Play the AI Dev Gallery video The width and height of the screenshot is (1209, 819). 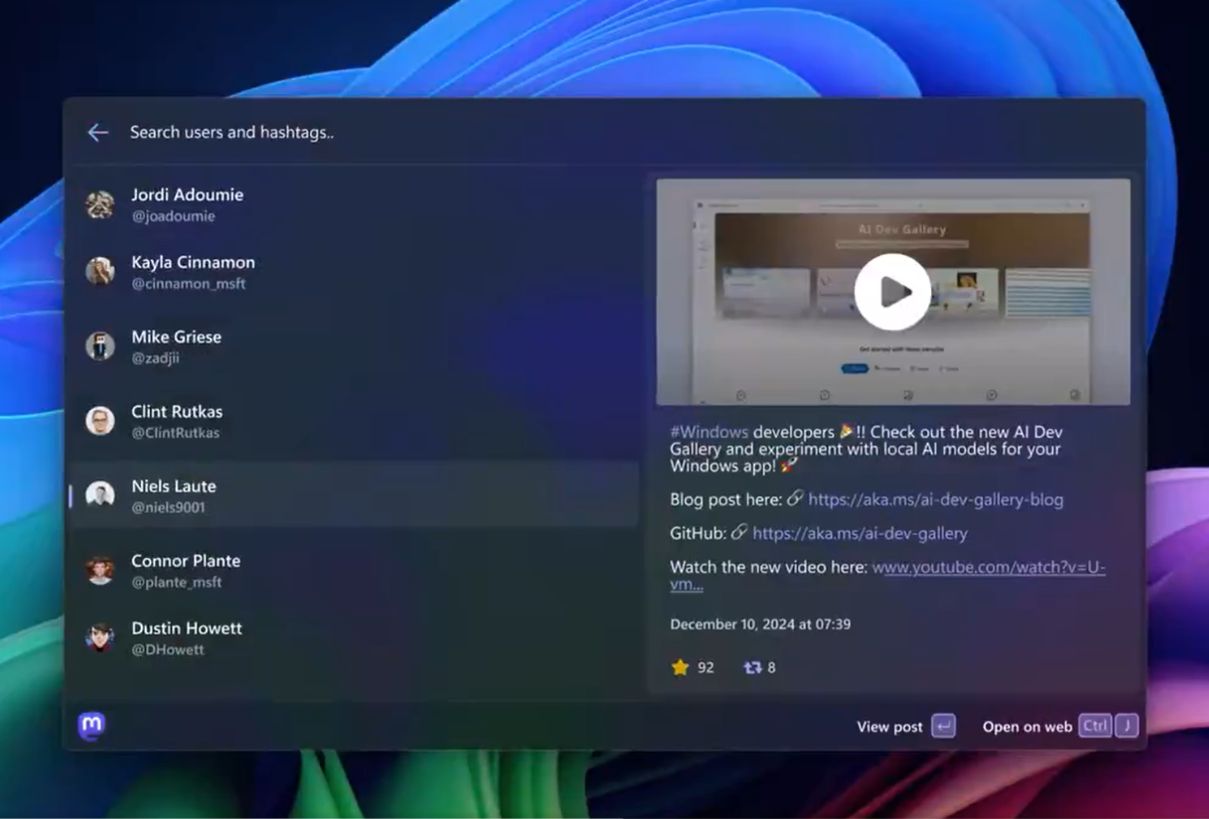(893, 292)
